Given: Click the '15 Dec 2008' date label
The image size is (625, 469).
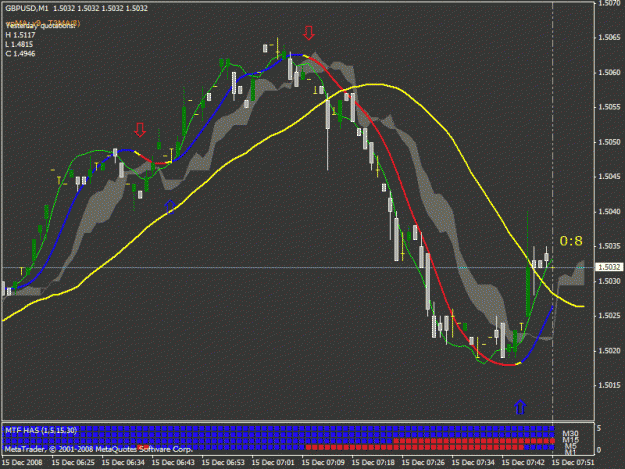Looking at the screenshot, I should coord(22,463).
